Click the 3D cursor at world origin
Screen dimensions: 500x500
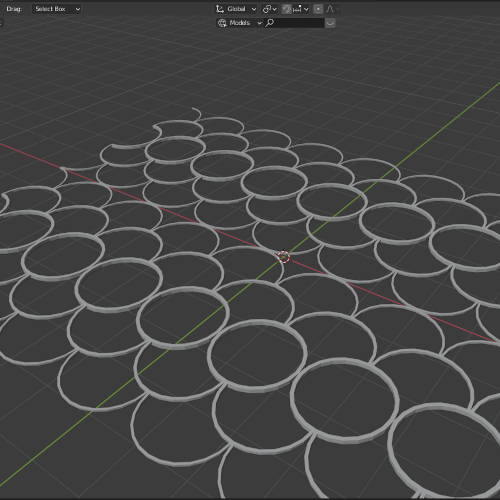pyautogui.click(x=284, y=257)
